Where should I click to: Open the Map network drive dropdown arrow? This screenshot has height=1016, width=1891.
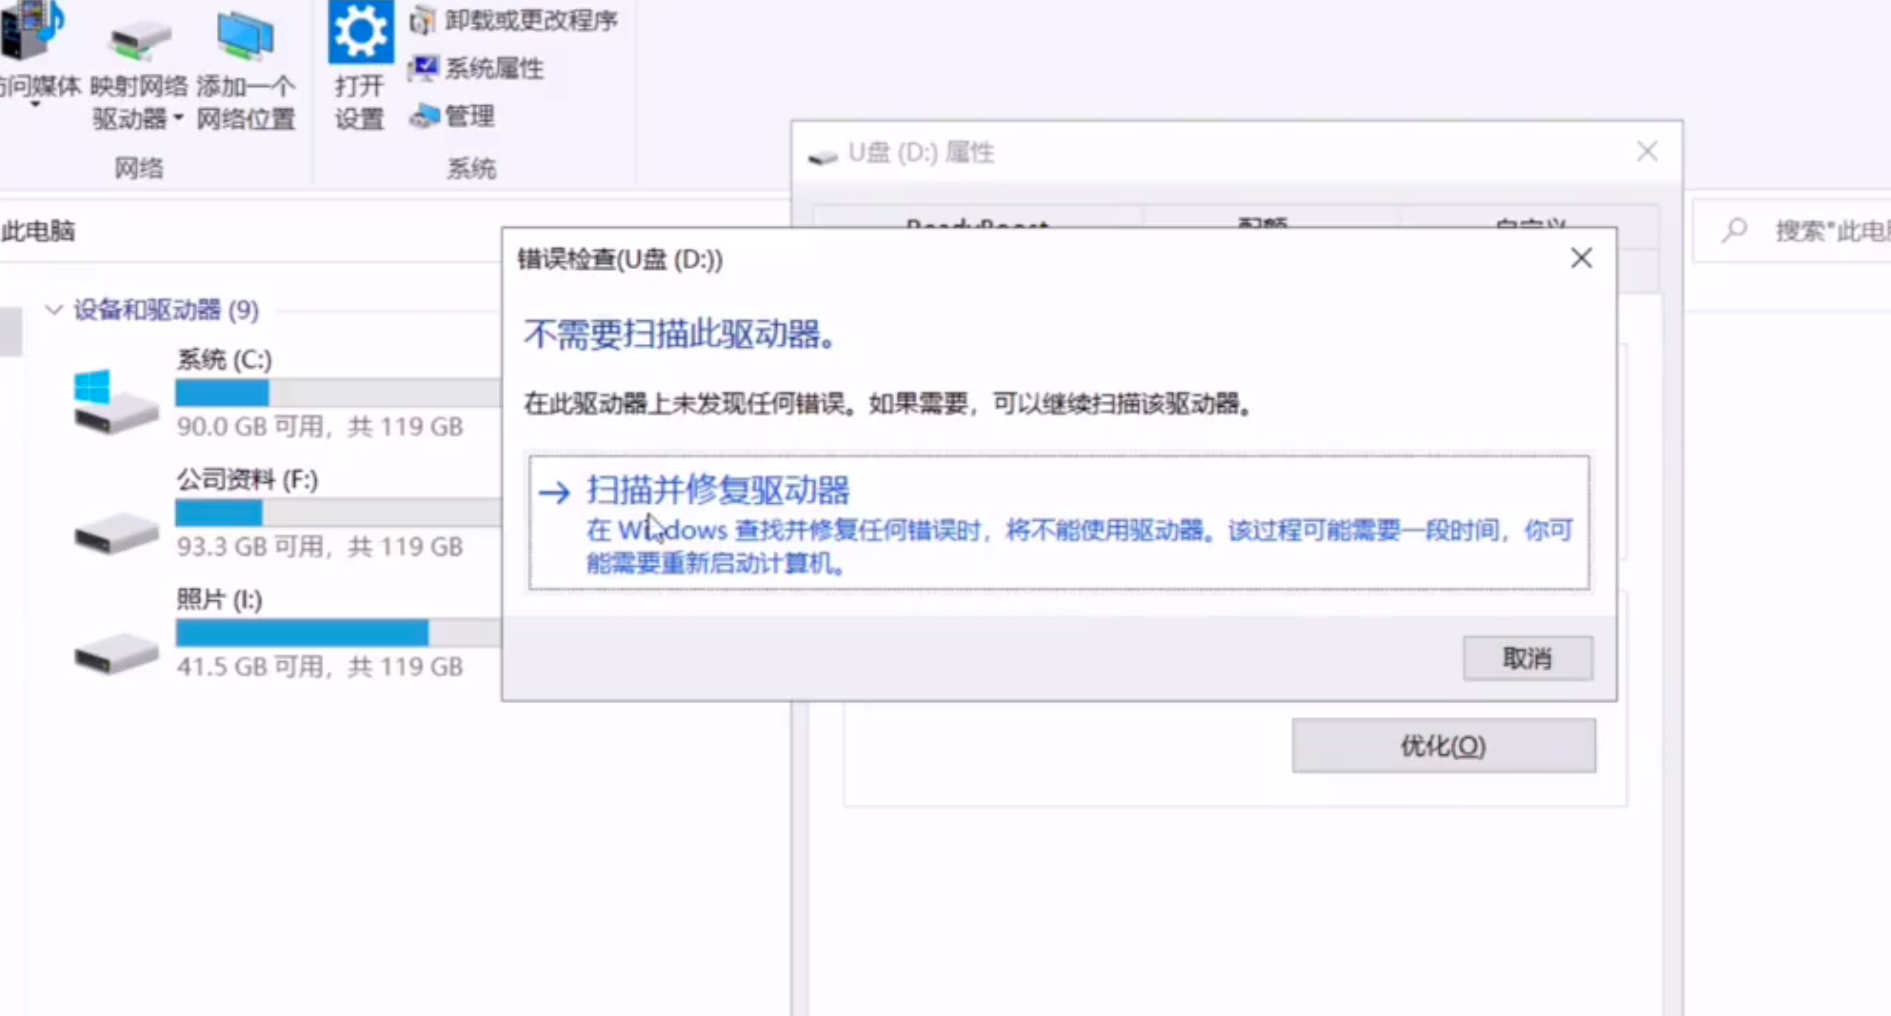[178, 118]
